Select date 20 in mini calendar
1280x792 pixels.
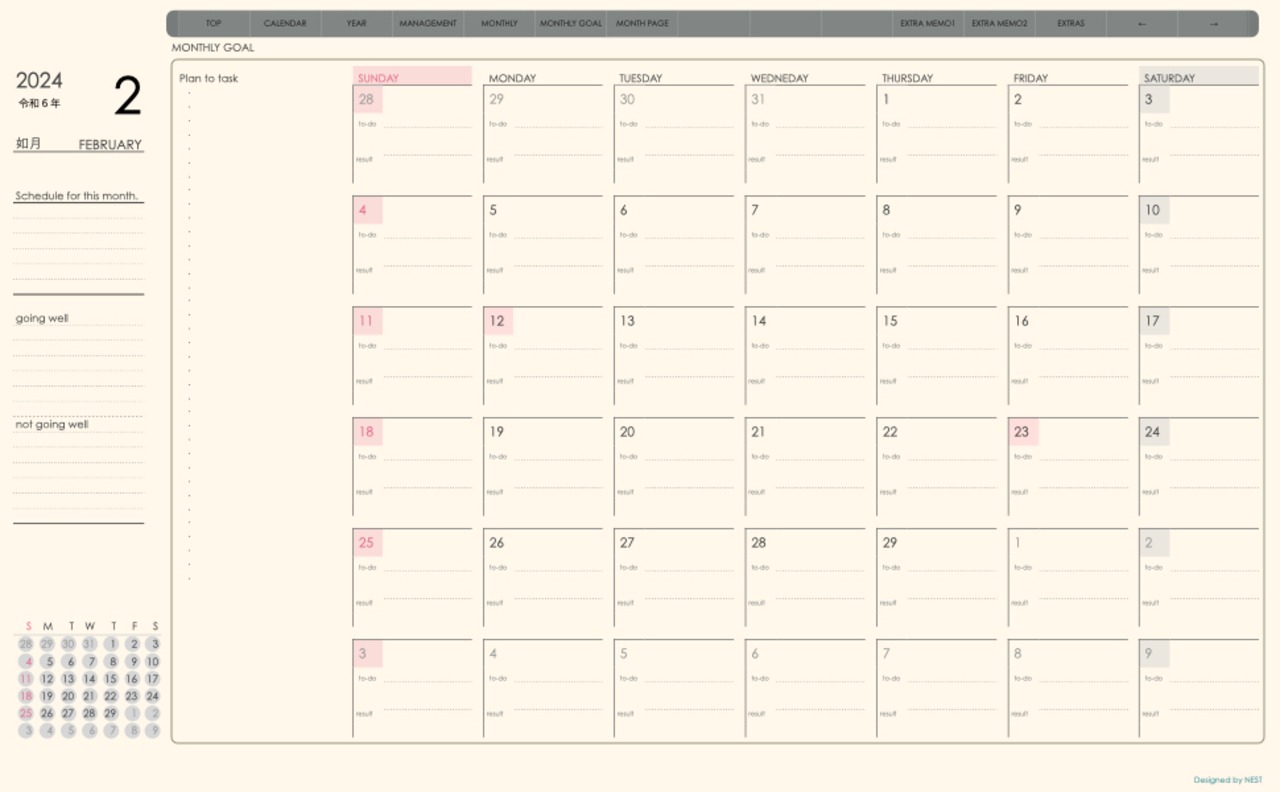tap(68, 697)
